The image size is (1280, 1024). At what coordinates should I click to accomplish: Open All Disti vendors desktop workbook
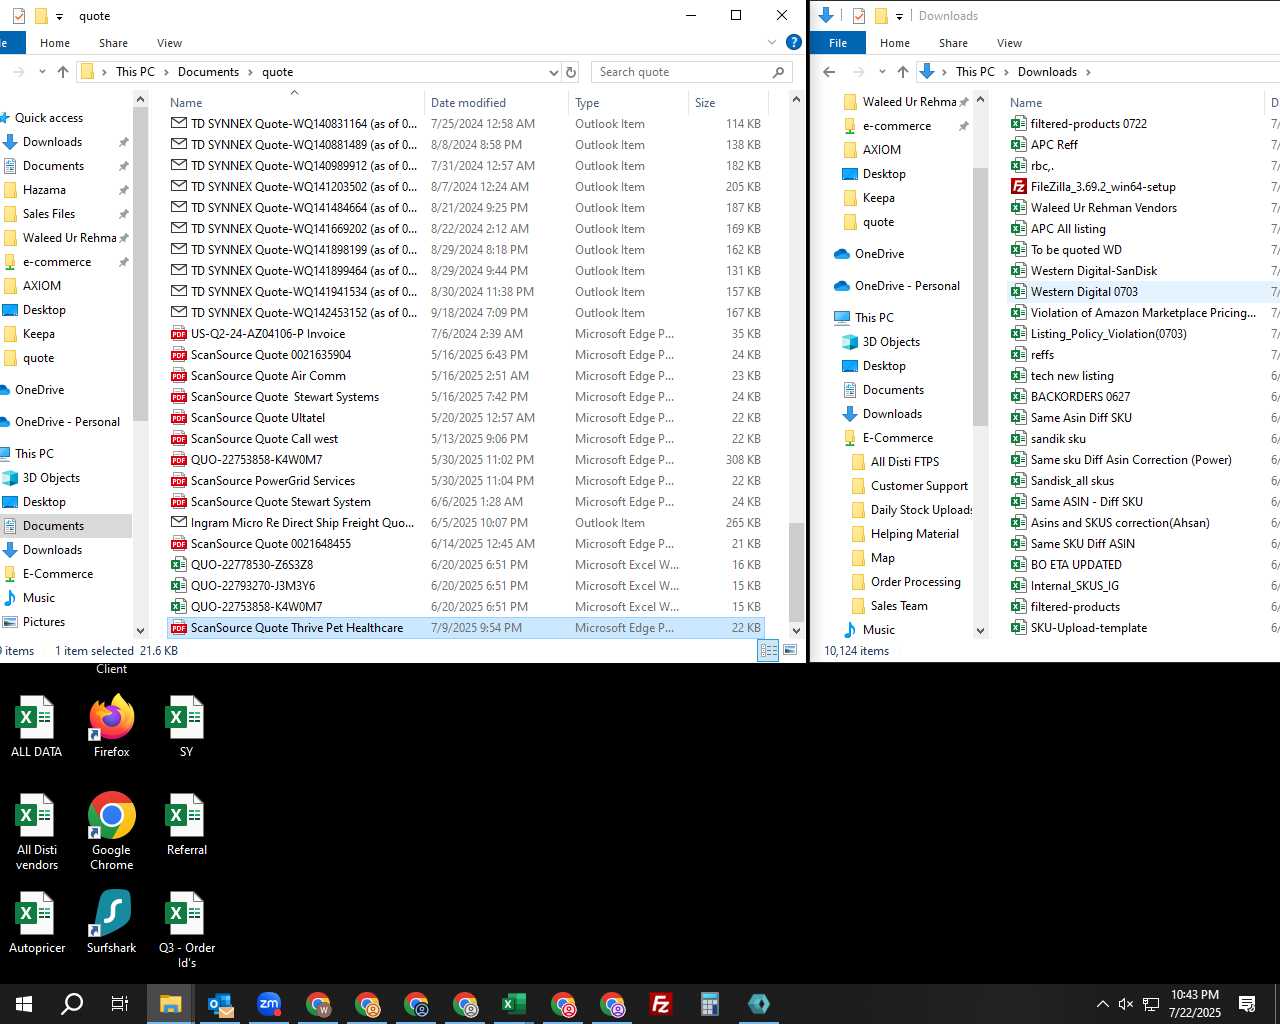click(x=37, y=832)
